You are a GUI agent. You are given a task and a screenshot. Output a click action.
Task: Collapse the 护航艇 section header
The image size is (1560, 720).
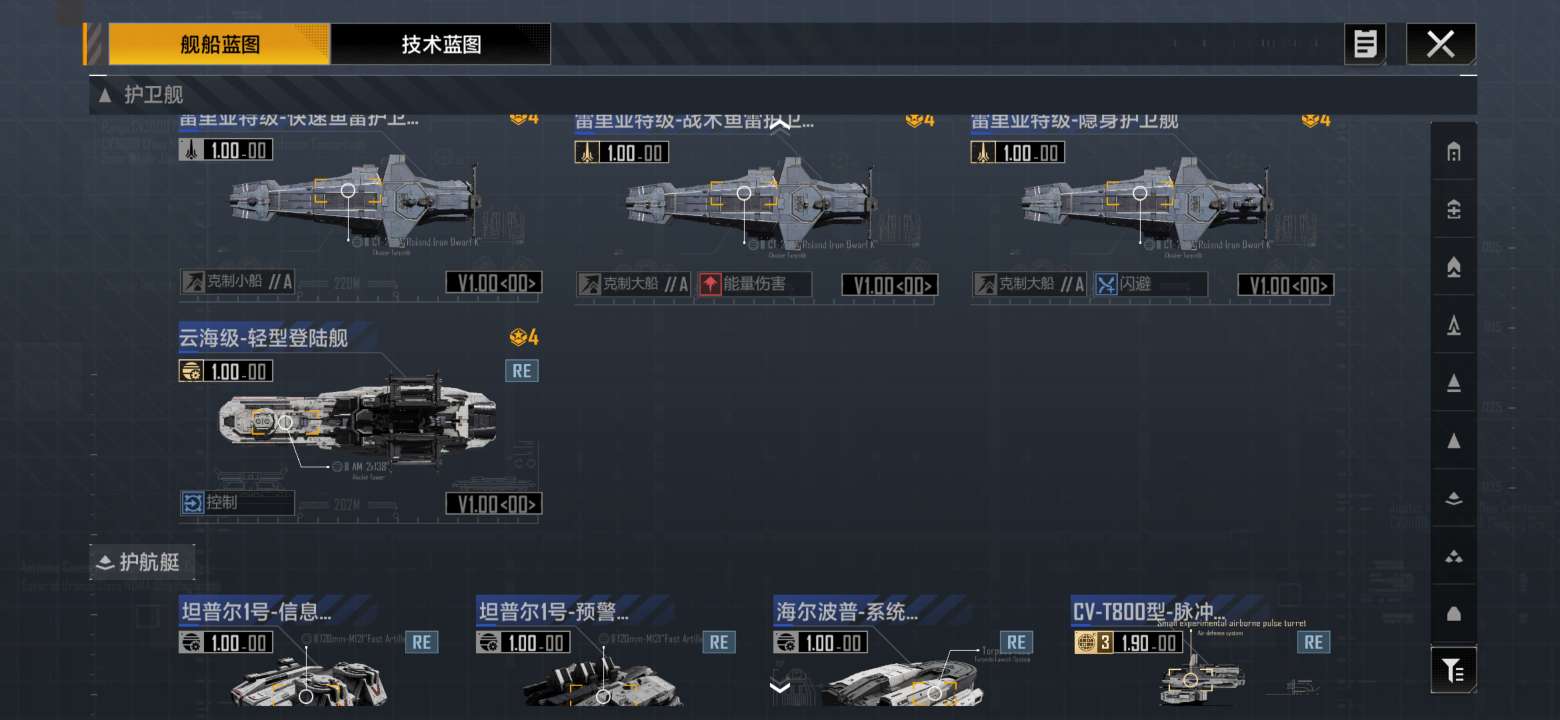click(x=141, y=562)
